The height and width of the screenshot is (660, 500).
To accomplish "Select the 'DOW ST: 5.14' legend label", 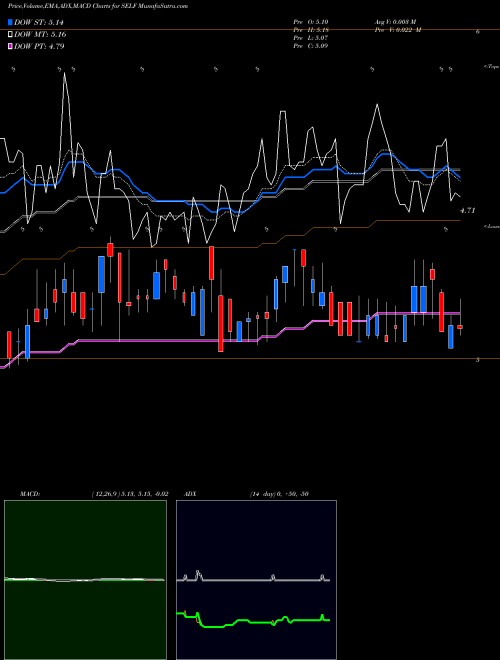I will coord(39,22).
